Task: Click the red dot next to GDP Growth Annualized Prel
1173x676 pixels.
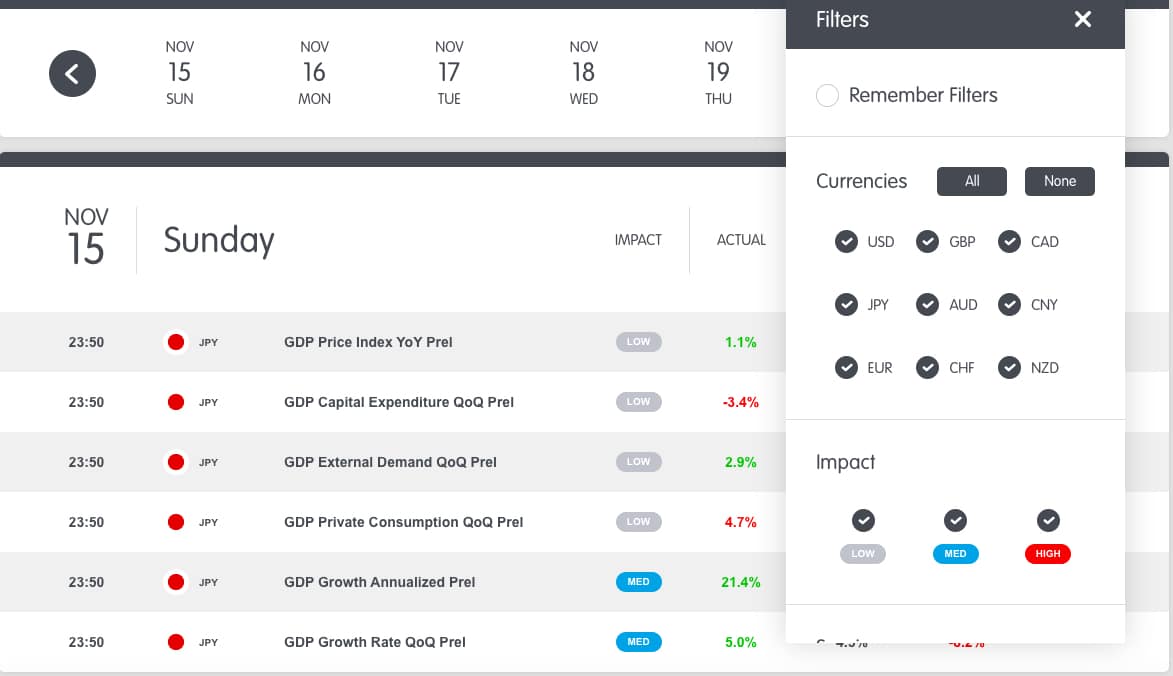Action: [176, 582]
